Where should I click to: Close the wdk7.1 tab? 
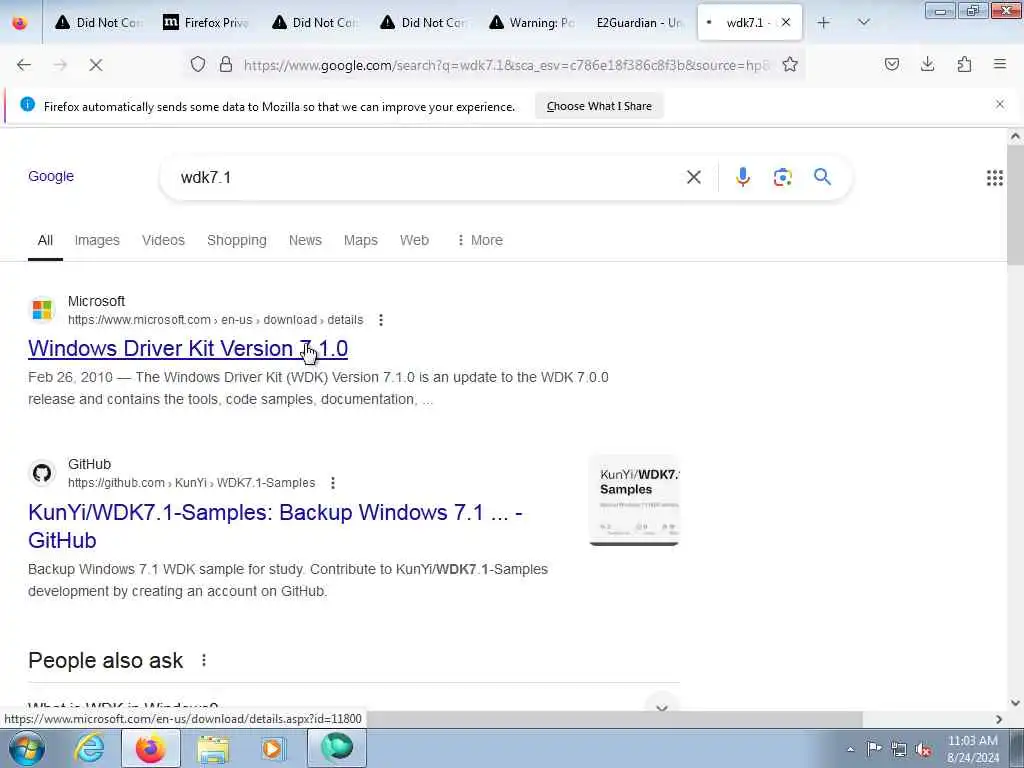point(786,22)
